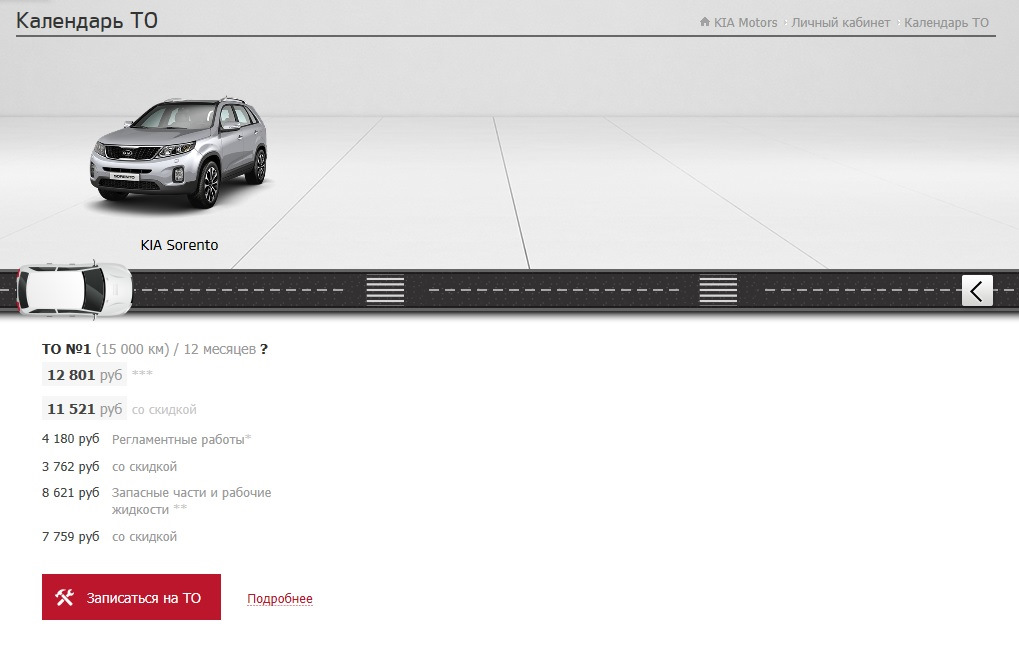Select the first crosswalk marker on the road

385,290
